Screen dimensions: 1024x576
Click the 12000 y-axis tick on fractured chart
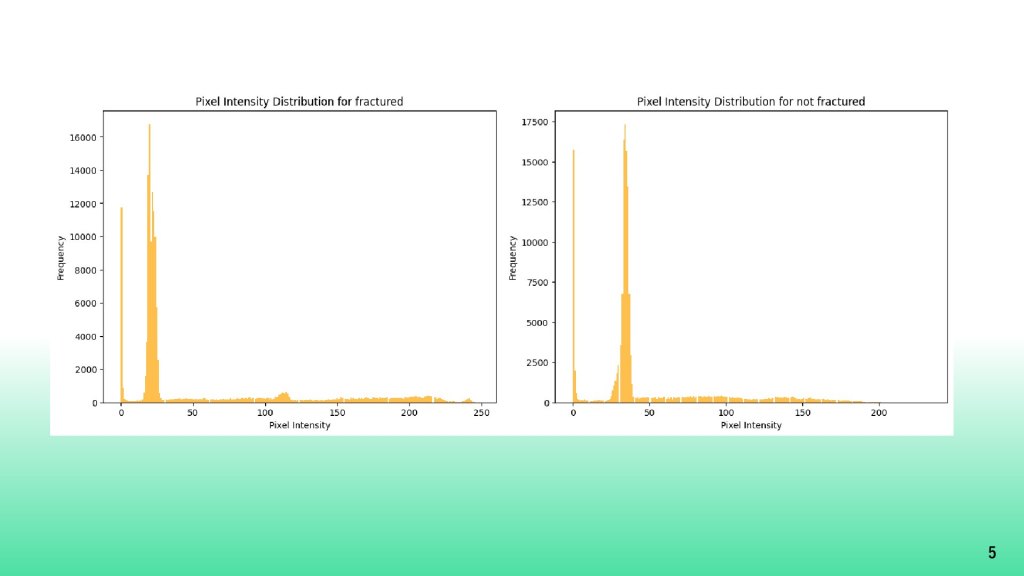tap(82, 204)
